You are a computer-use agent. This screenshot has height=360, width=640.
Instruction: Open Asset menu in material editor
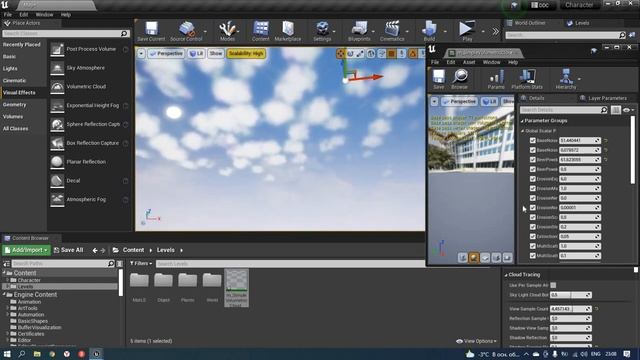(x=469, y=62)
